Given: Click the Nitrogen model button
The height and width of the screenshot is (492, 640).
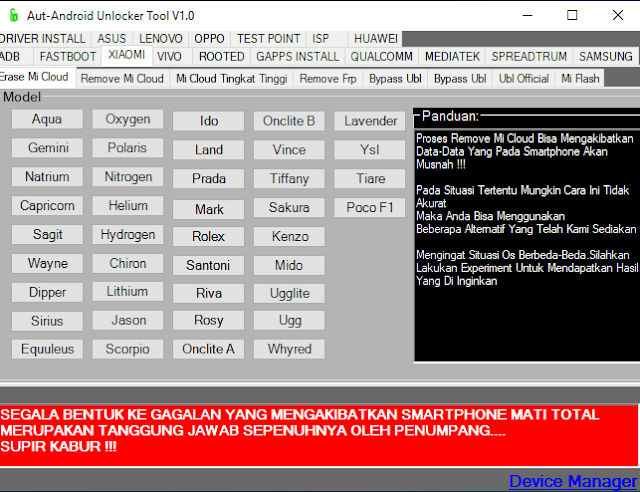Looking at the screenshot, I should tap(128, 177).
